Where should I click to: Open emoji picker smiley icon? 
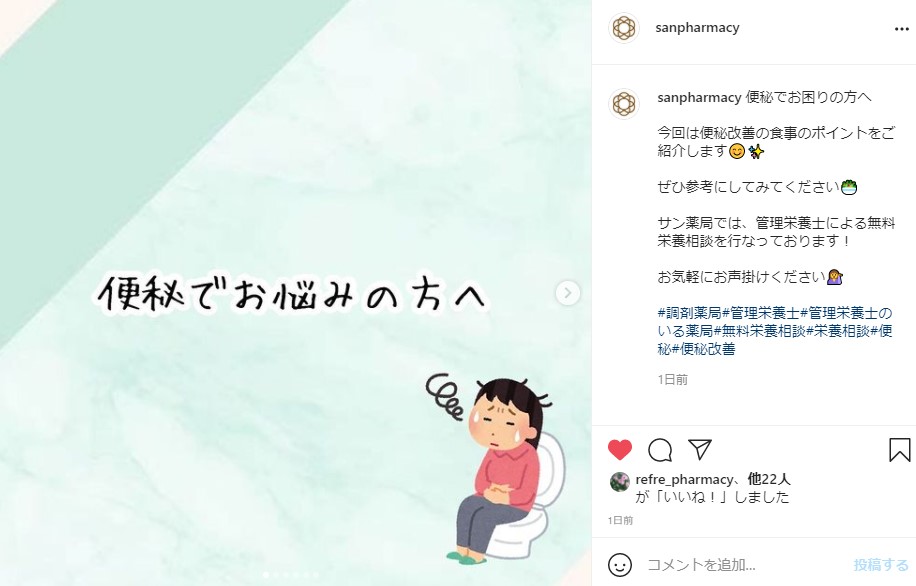point(620,565)
